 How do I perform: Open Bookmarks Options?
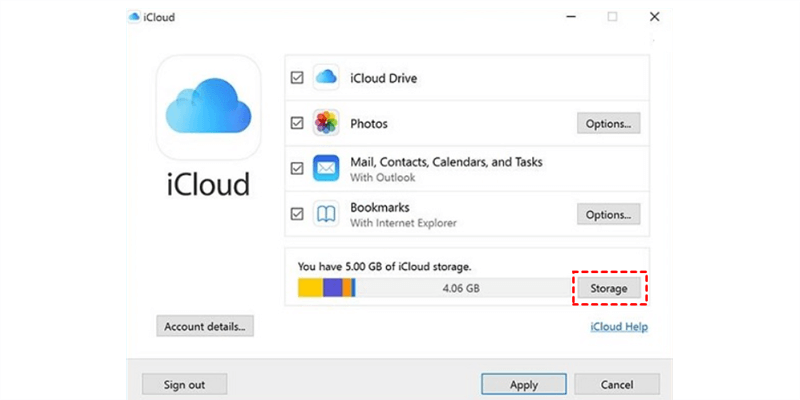608,213
